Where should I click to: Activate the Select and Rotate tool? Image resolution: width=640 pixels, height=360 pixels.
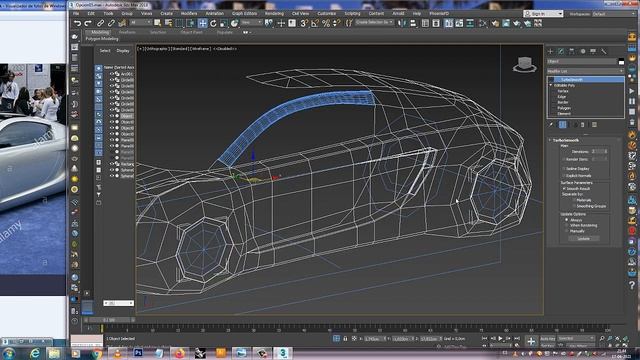click(213, 24)
